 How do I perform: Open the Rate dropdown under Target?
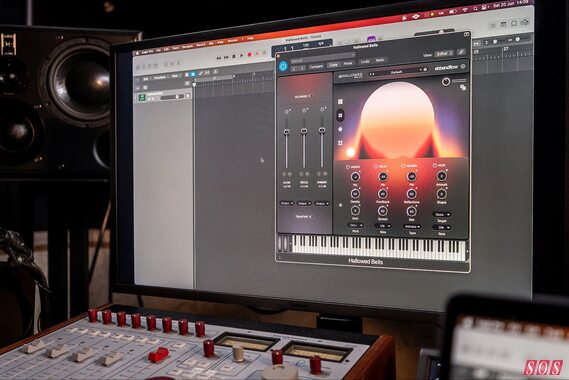[442, 228]
